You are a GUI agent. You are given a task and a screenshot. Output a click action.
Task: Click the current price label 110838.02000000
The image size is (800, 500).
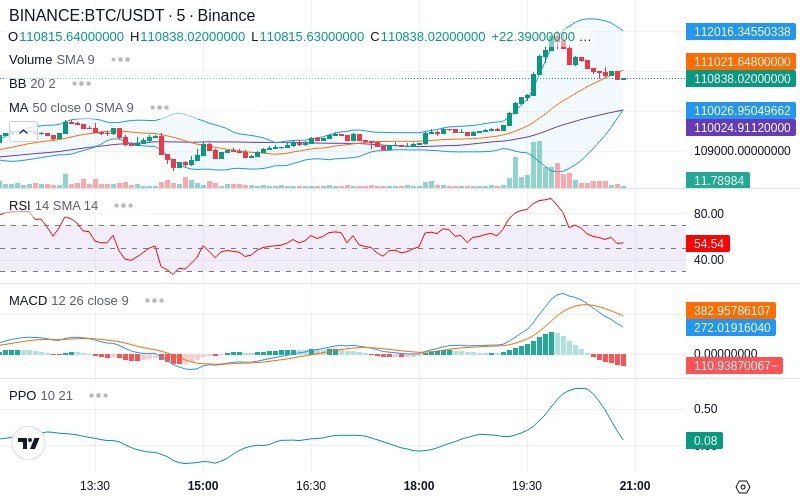(741, 79)
